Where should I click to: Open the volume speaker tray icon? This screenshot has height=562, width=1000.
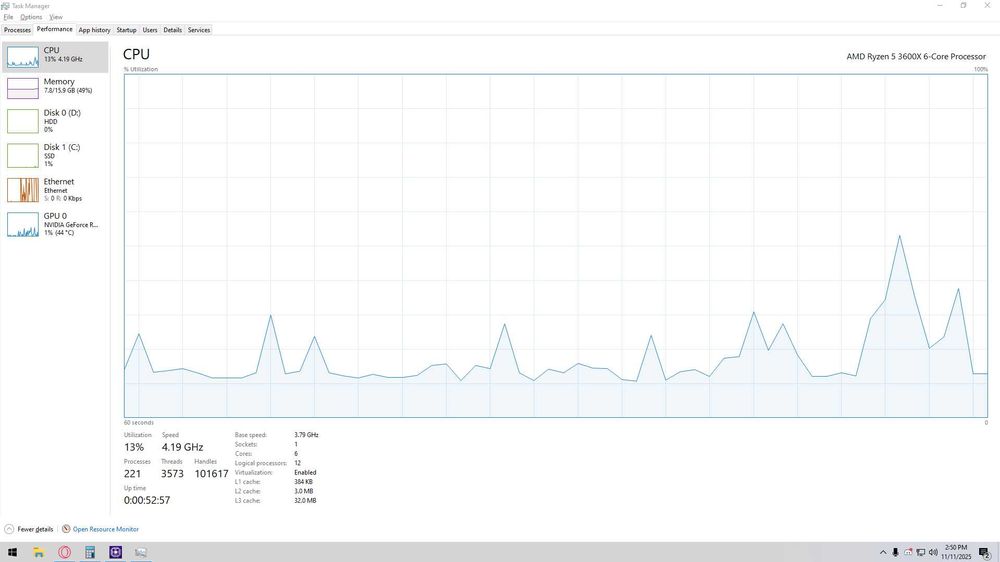tap(933, 552)
